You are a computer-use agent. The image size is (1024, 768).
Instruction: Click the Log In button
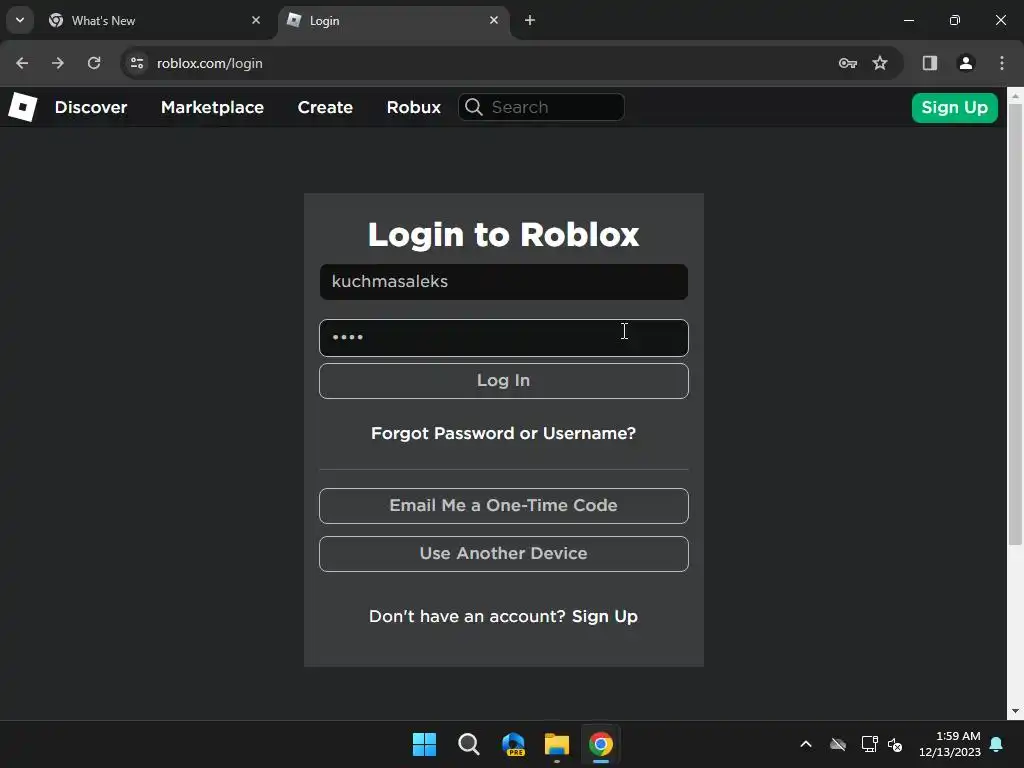point(504,381)
